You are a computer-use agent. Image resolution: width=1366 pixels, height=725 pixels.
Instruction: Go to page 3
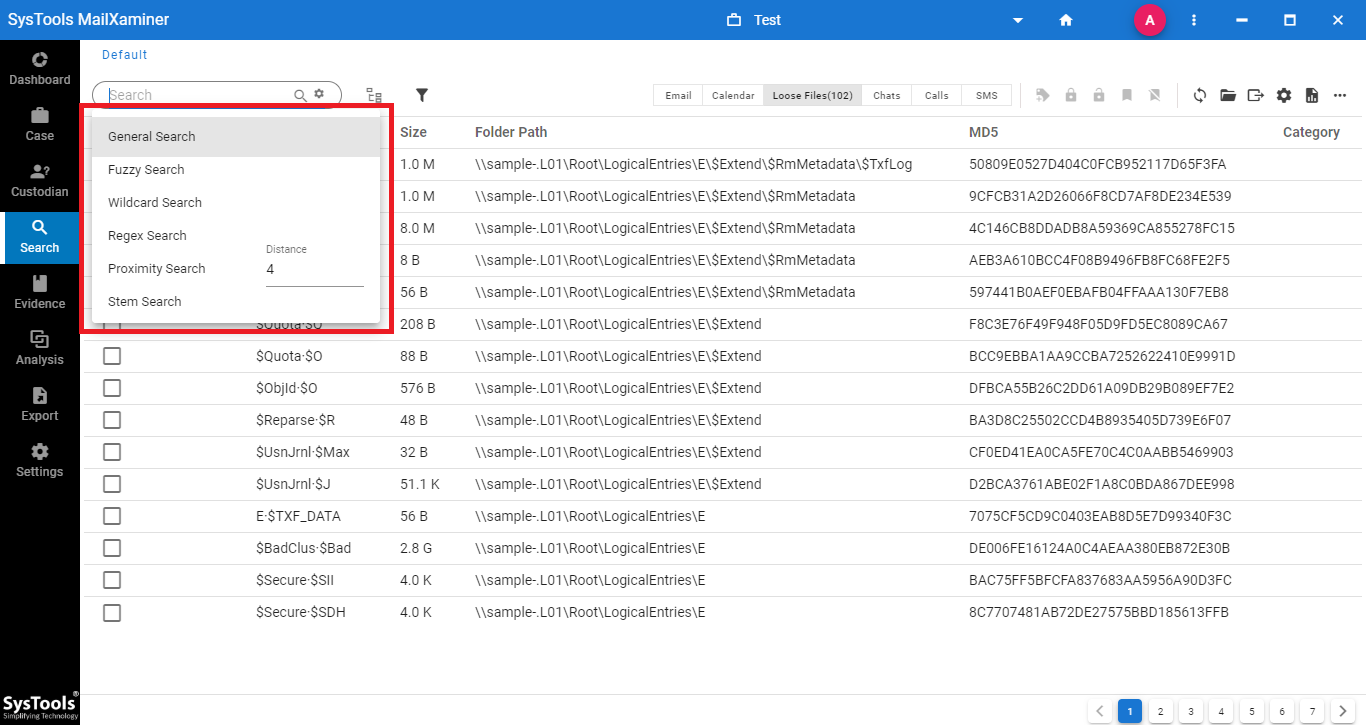click(x=1191, y=711)
